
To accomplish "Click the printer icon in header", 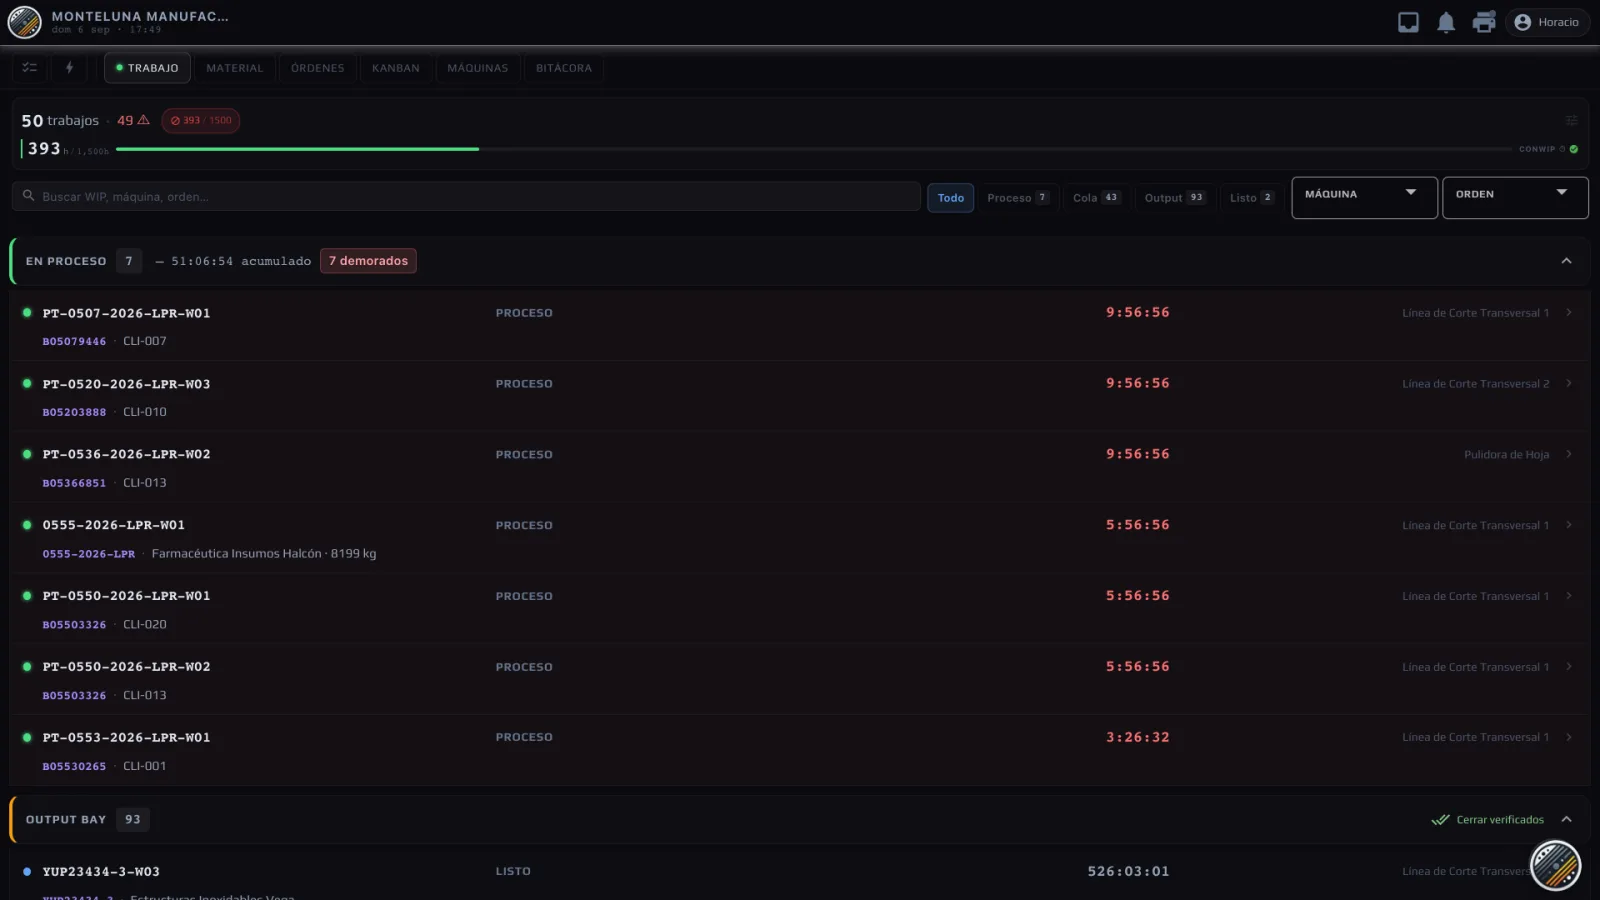I will pos(1484,22).
